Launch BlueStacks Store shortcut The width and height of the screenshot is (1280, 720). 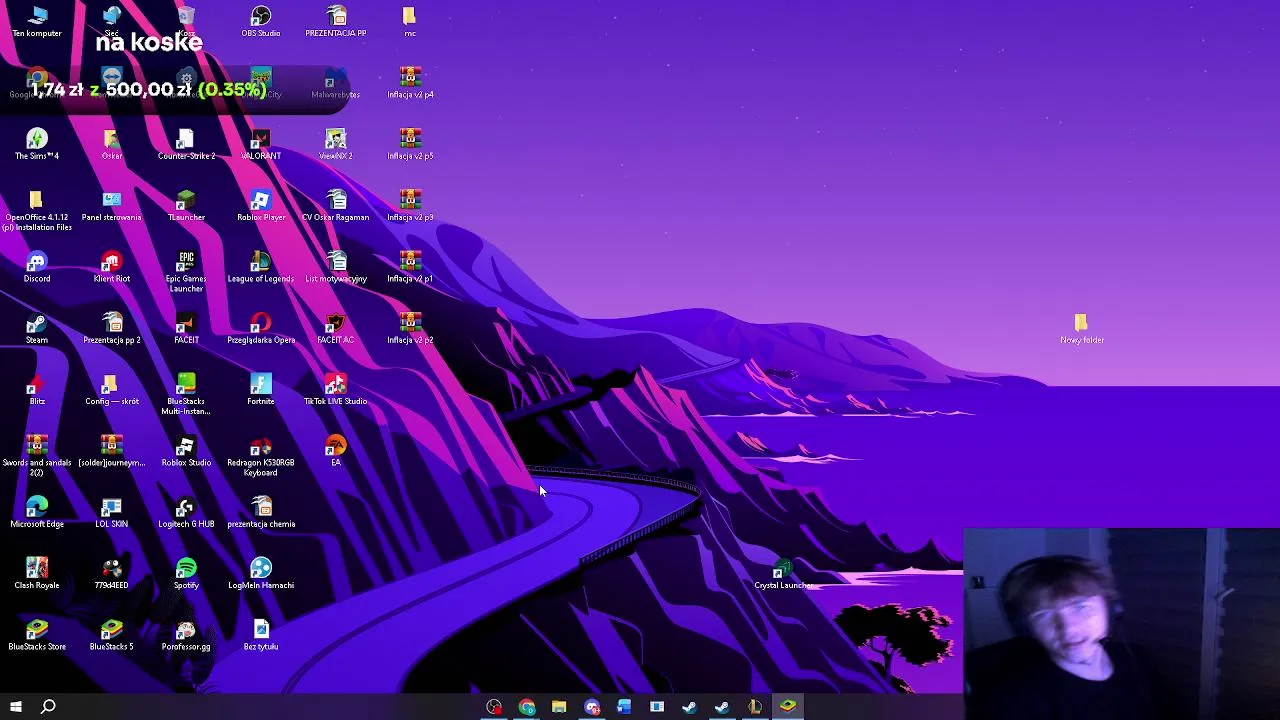point(37,634)
